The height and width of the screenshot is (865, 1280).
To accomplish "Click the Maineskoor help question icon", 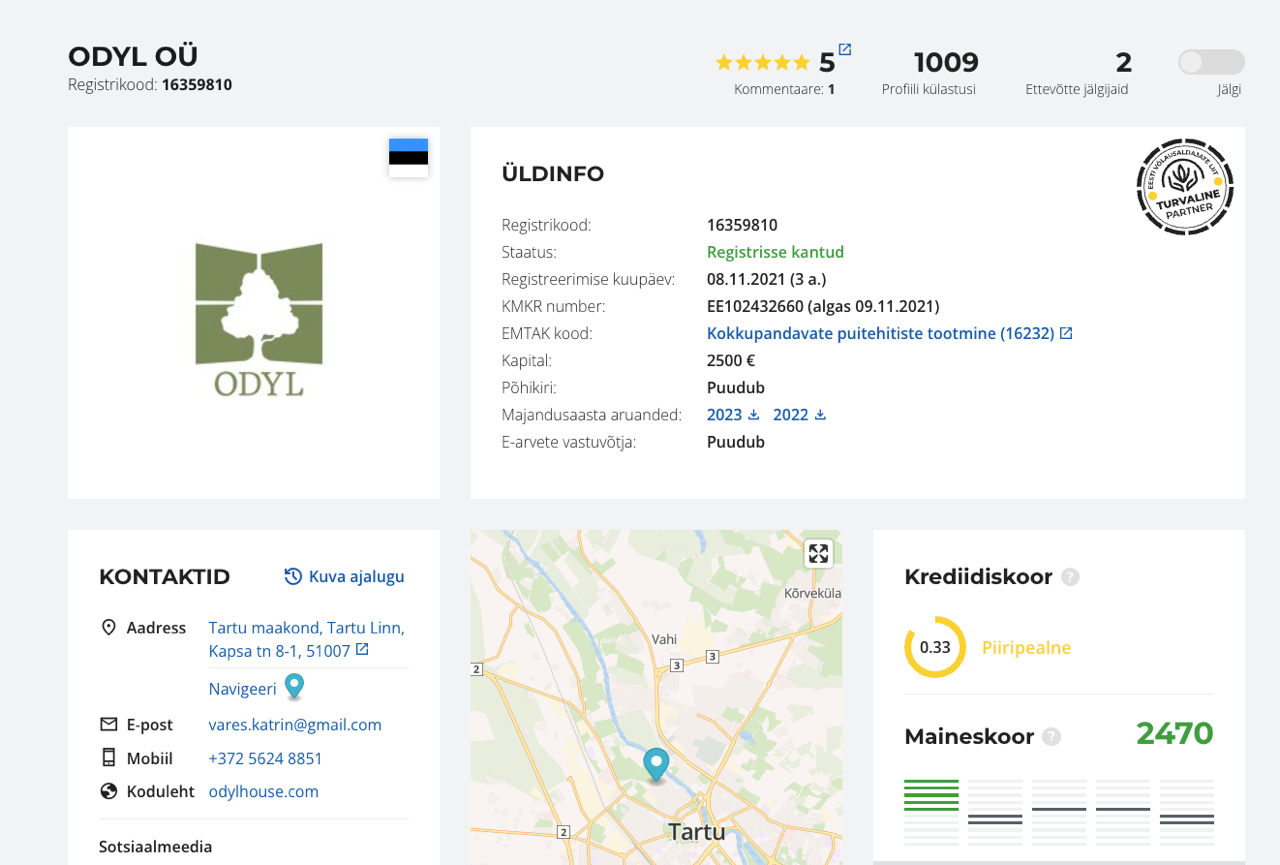I will (x=1051, y=737).
